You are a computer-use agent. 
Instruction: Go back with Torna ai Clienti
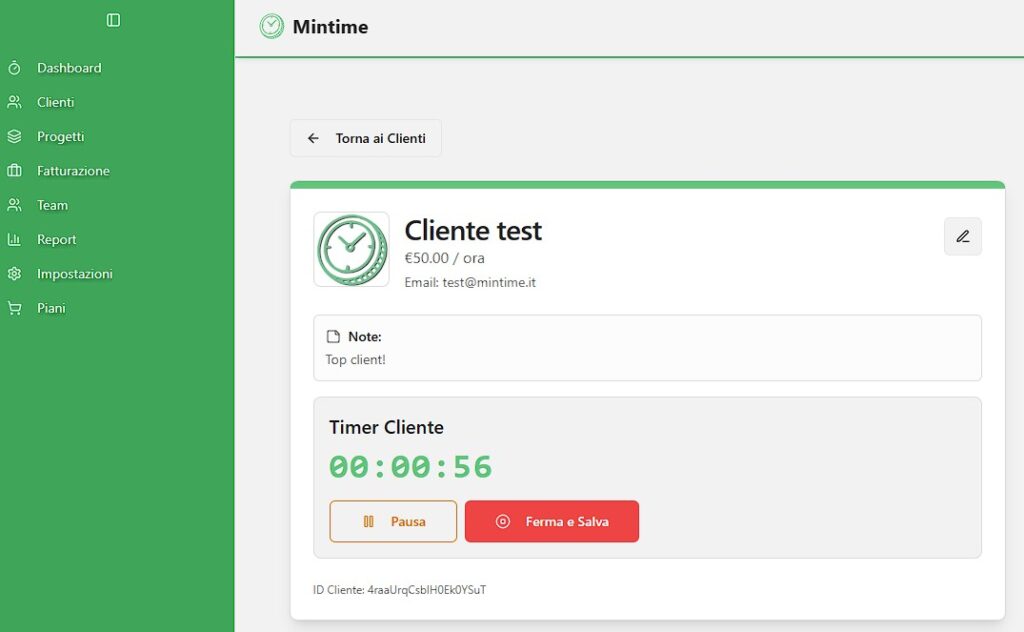[366, 138]
